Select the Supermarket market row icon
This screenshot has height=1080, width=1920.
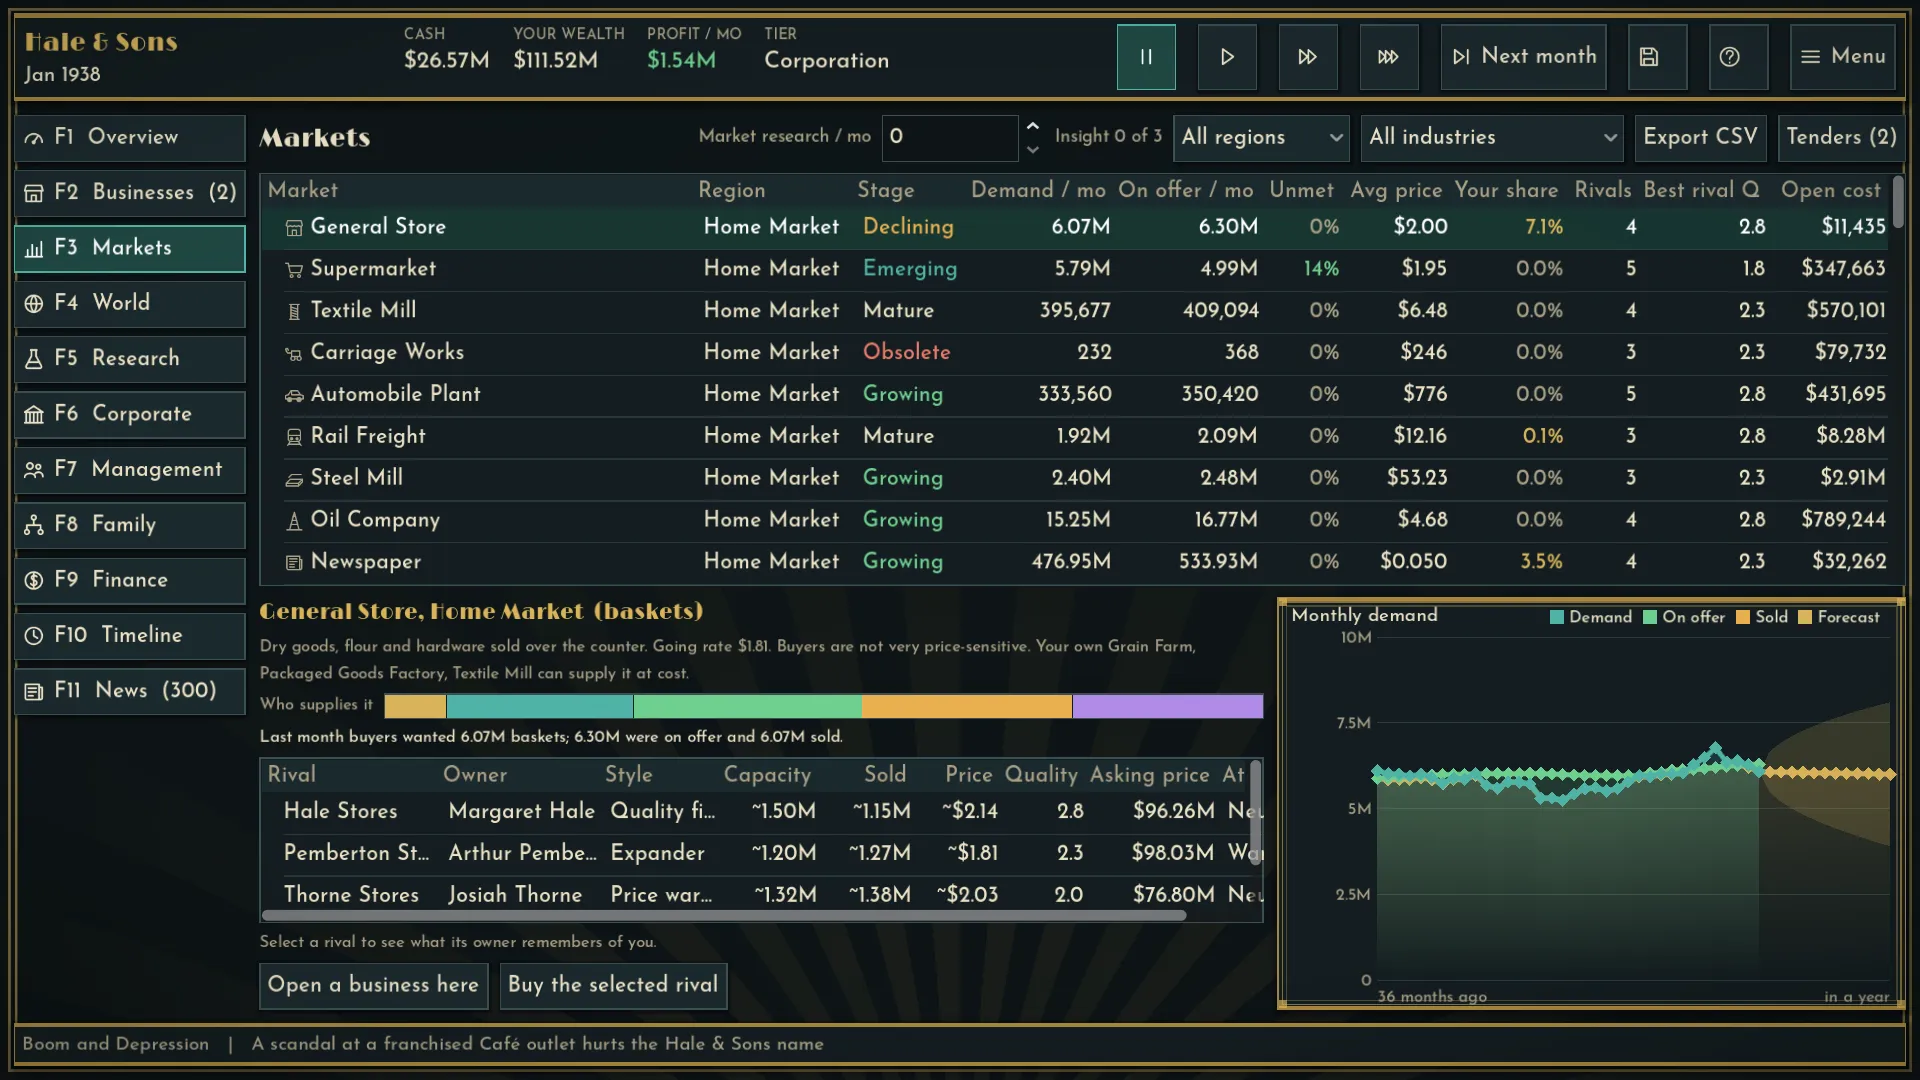click(294, 270)
